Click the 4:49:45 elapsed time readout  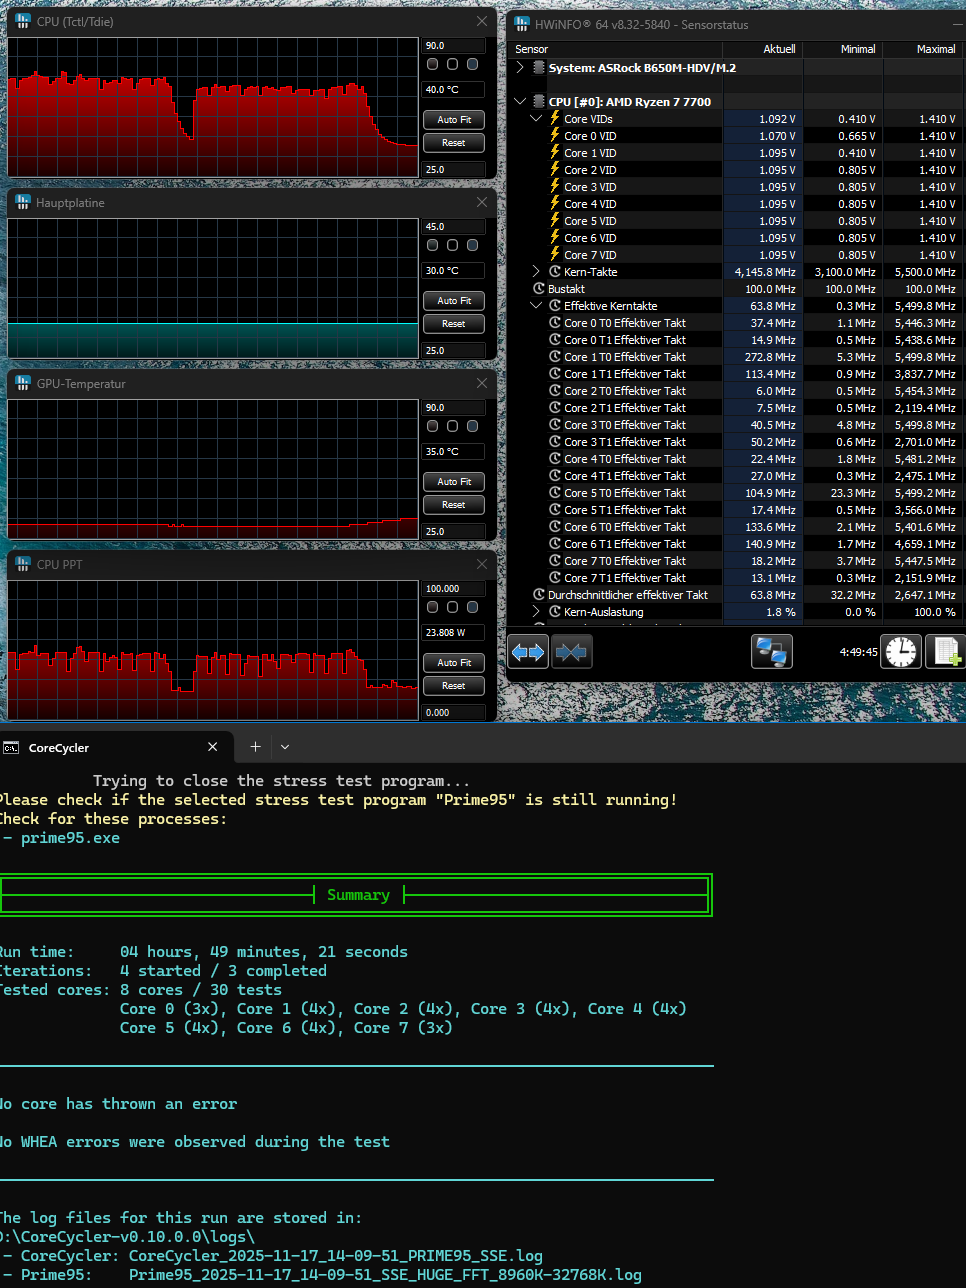(x=858, y=652)
